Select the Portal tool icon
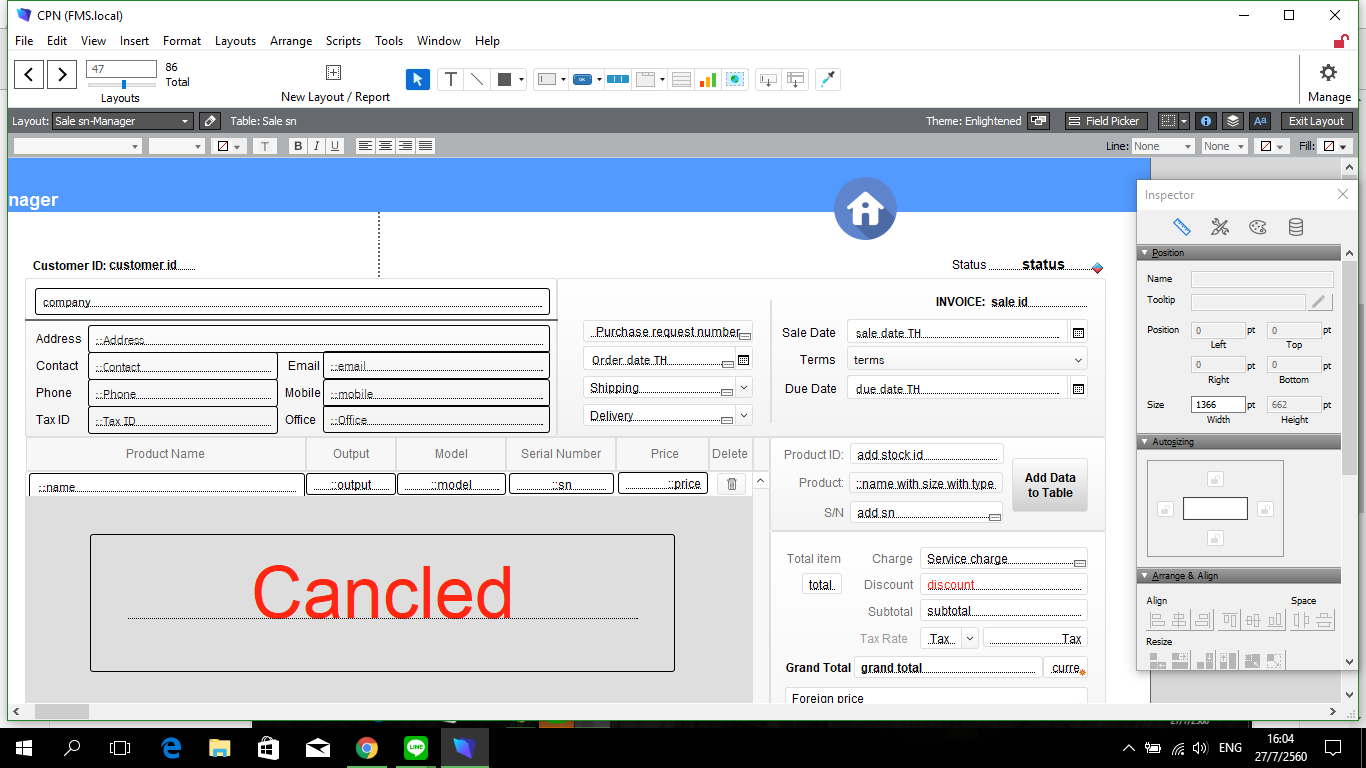 681,79
